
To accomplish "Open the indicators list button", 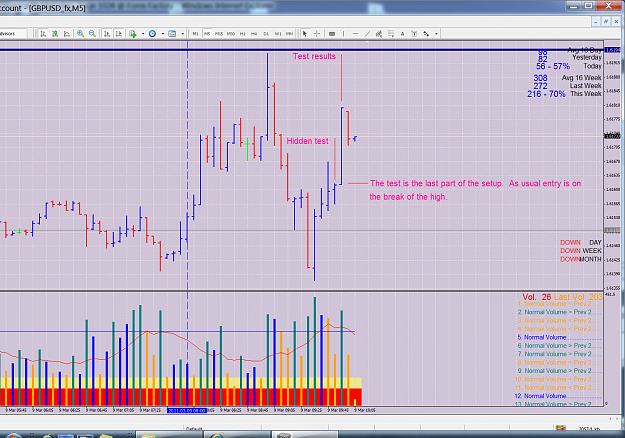I will click(x=133, y=34).
